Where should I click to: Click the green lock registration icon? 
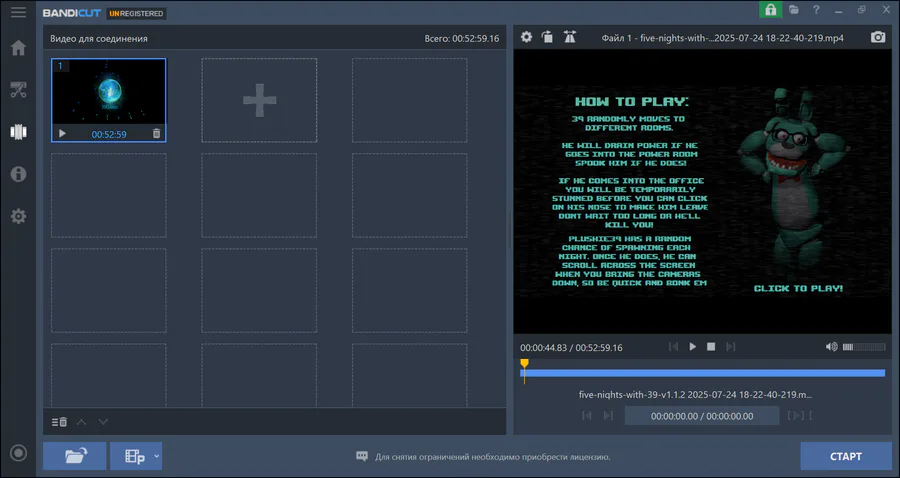coord(770,10)
